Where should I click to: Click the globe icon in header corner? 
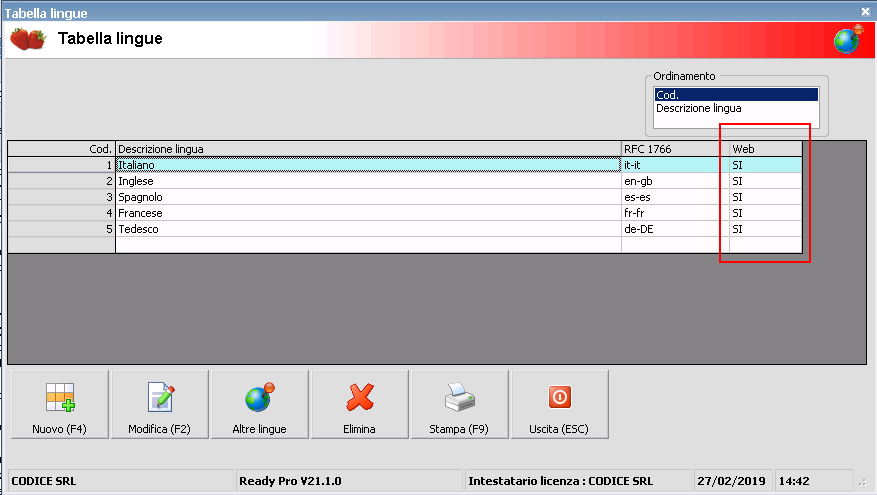click(x=848, y=40)
